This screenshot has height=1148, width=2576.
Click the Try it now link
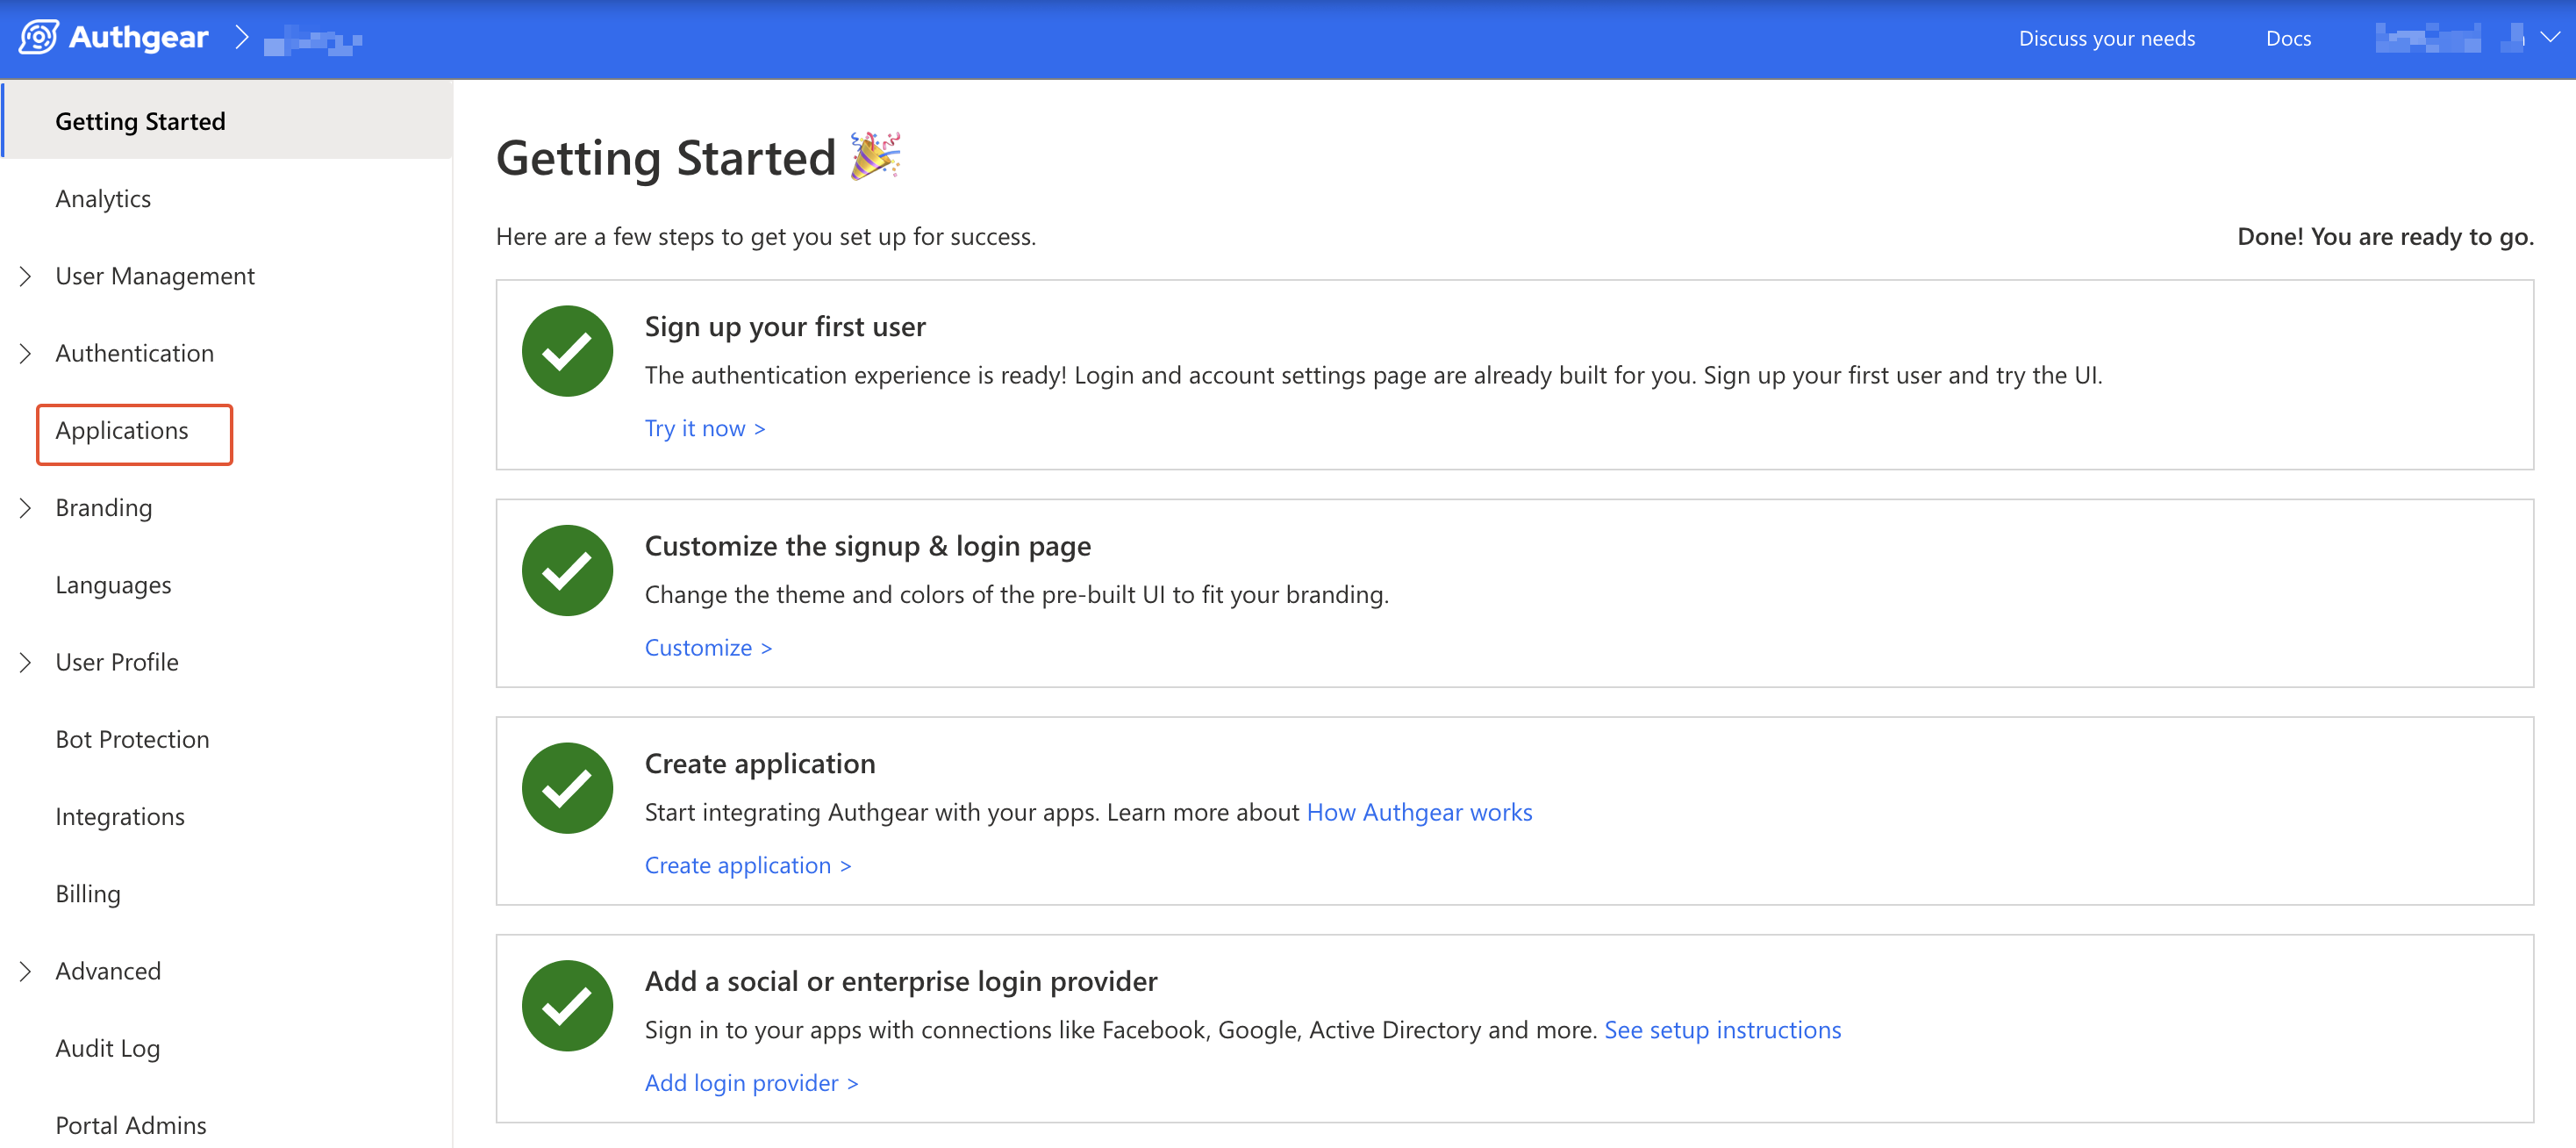(704, 428)
